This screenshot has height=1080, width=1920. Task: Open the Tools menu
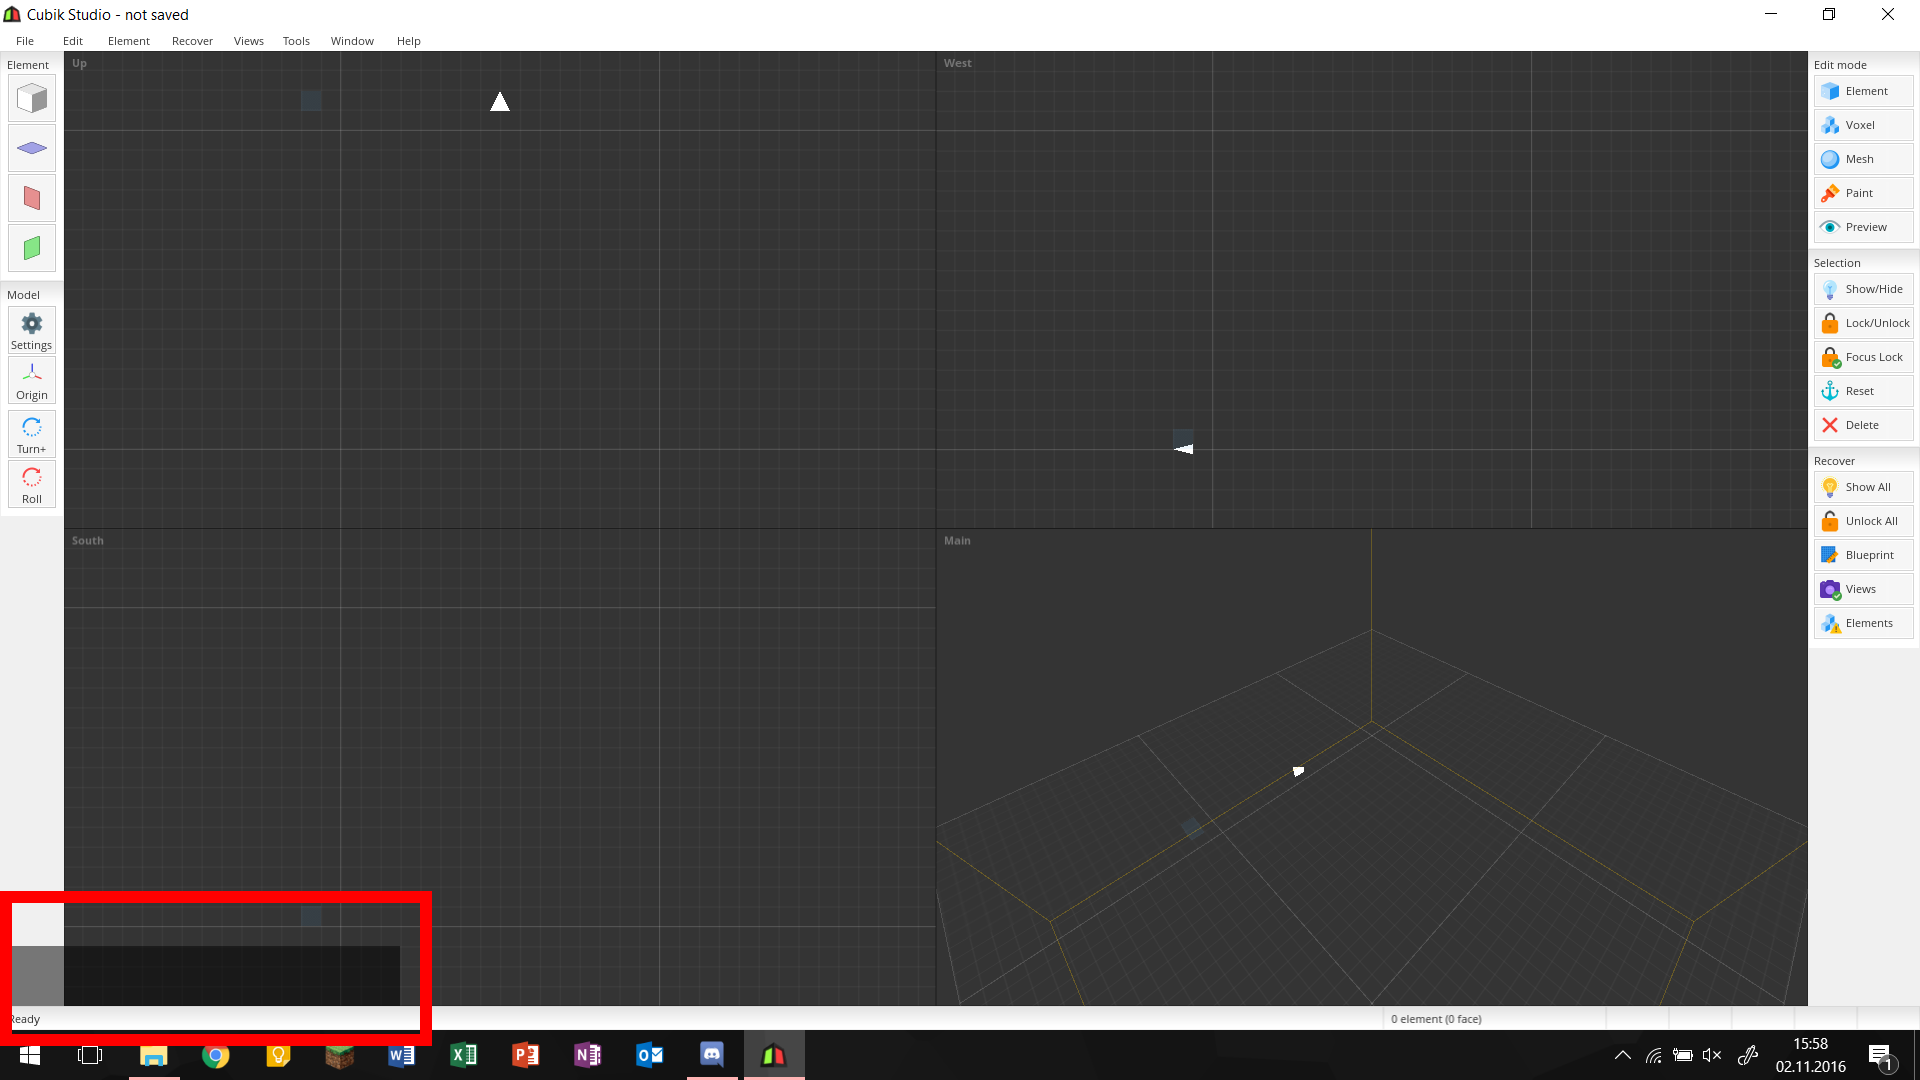[x=296, y=41]
